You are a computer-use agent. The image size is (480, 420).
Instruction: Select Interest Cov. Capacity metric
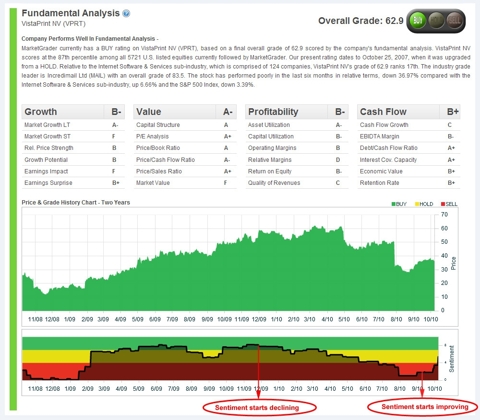pos(409,160)
